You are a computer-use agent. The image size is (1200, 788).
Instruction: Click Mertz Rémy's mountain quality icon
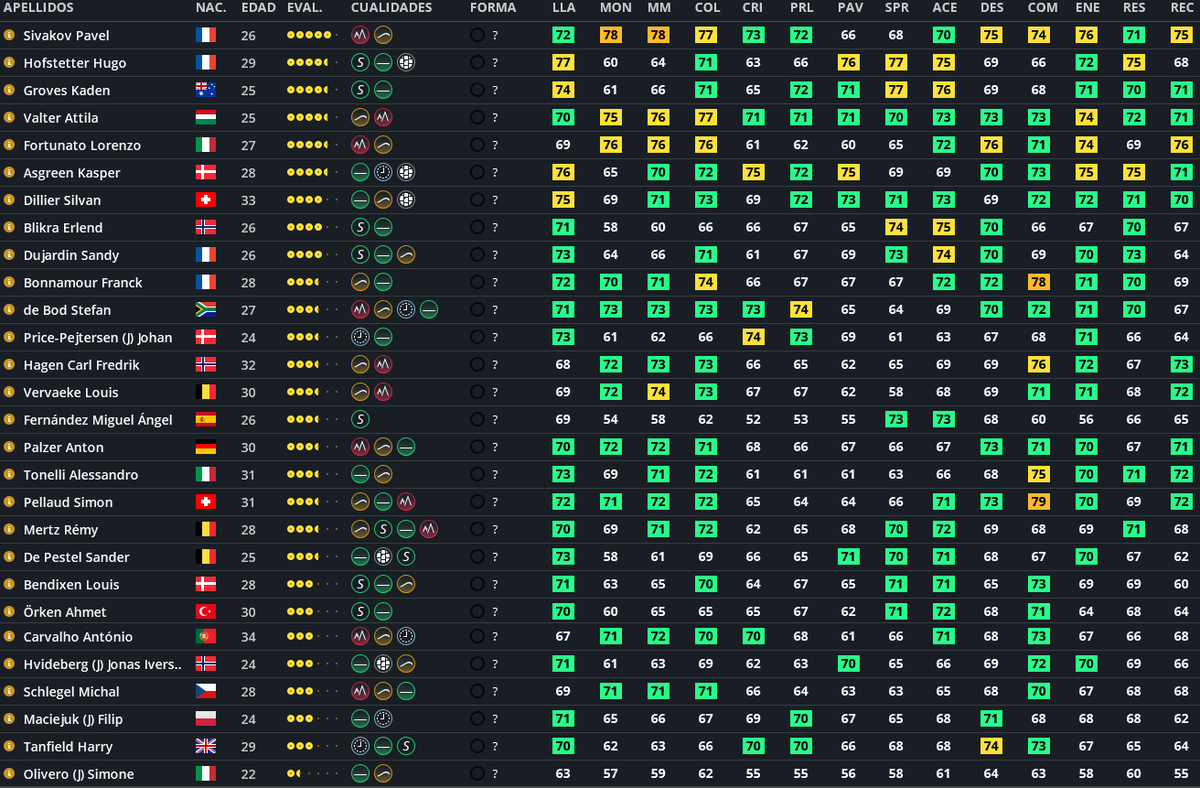pos(428,529)
